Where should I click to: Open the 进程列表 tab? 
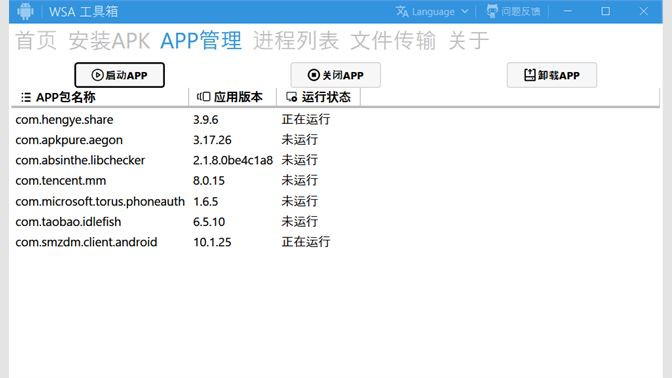(296, 41)
